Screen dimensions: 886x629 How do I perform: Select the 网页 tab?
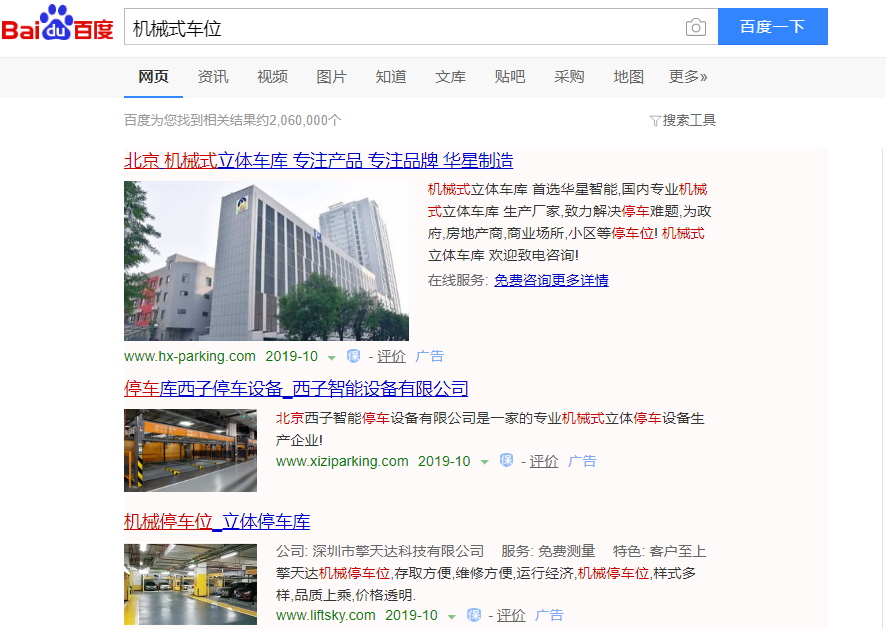pos(153,76)
